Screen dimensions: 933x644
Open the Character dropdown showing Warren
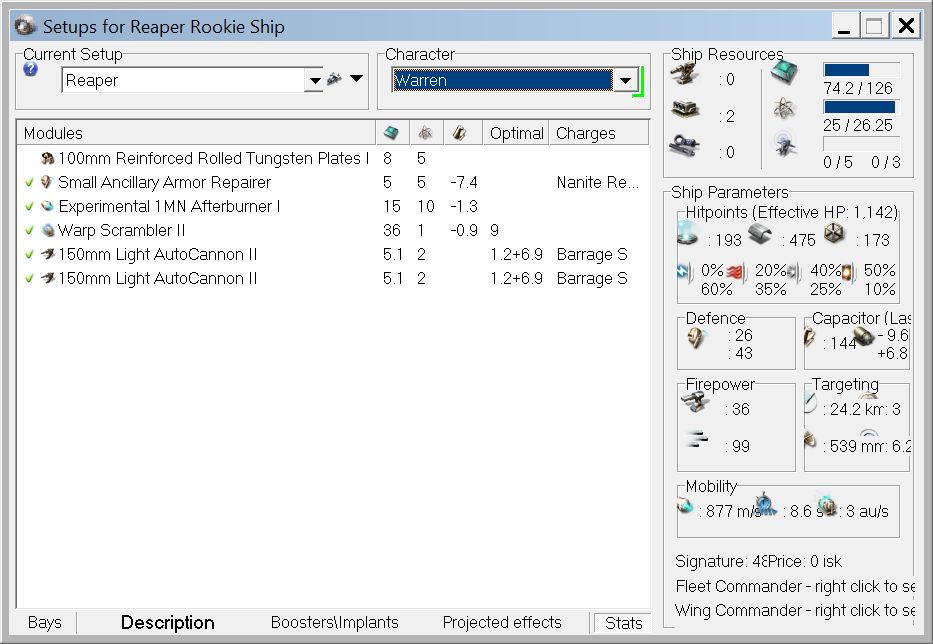(x=625, y=80)
